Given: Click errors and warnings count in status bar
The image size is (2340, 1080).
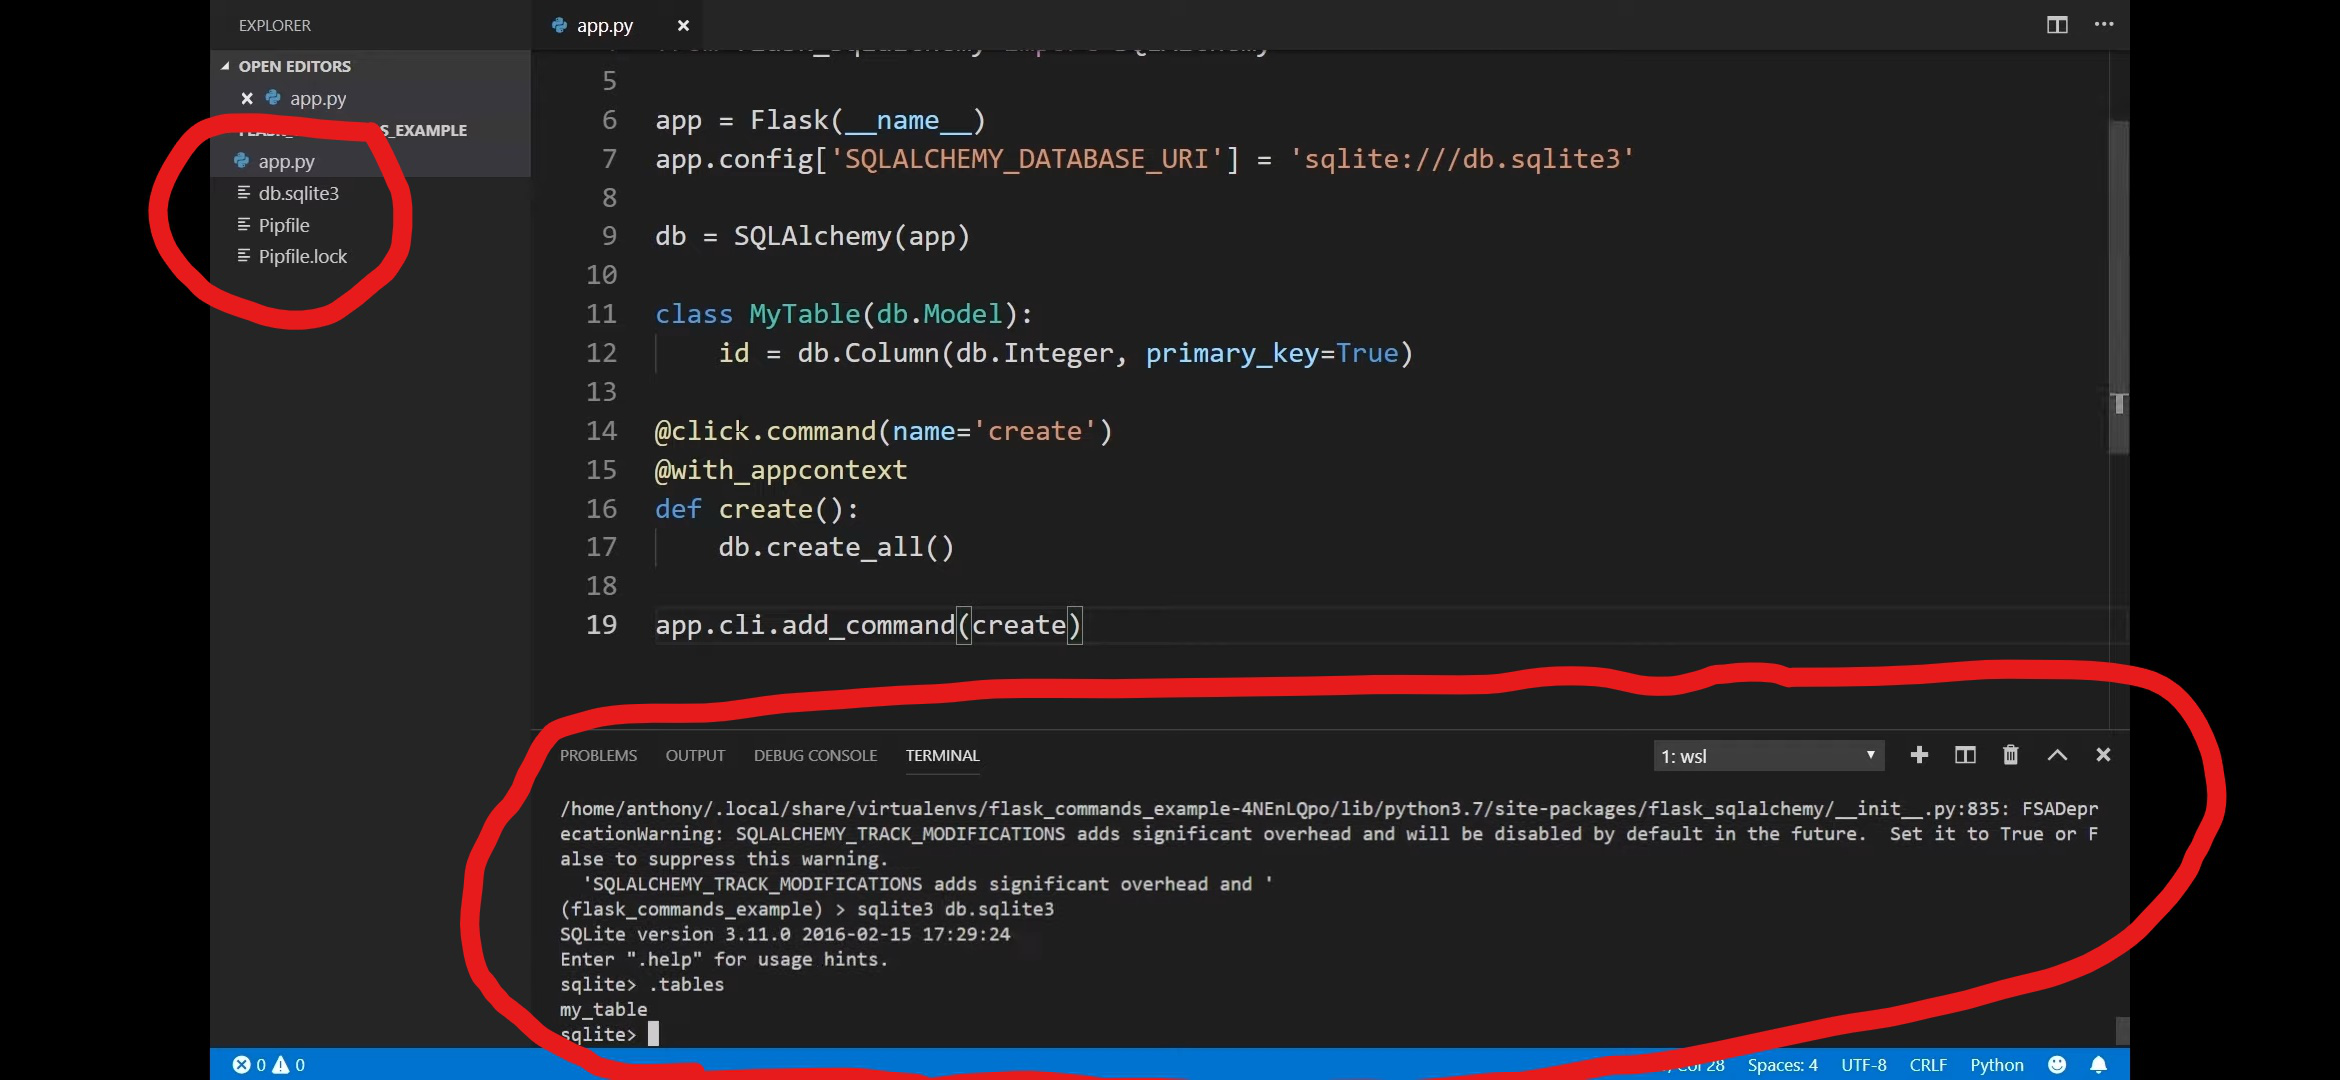Looking at the screenshot, I should click(269, 1065).
